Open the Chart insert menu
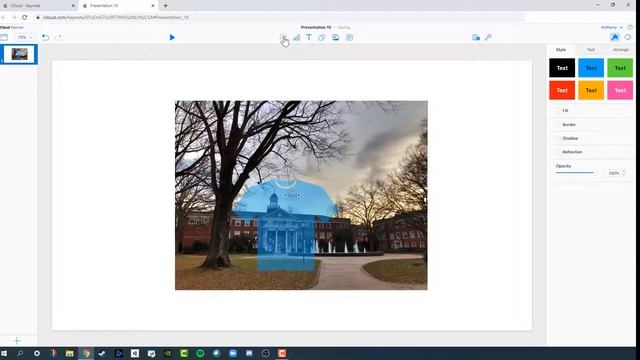 coord(296,38)
